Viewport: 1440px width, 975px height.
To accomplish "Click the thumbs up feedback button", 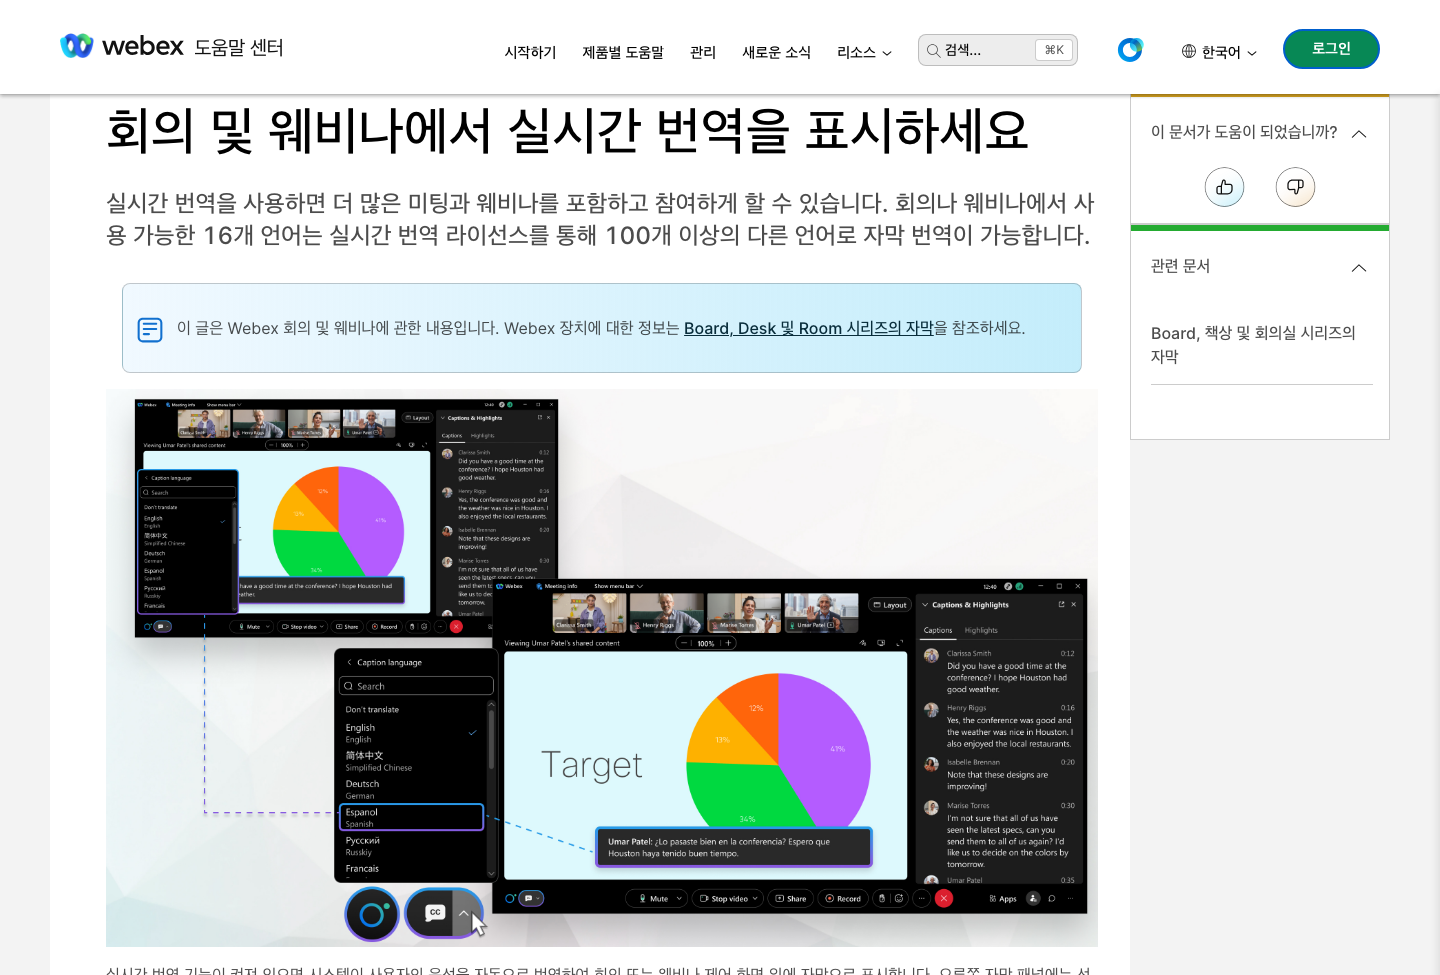I will [1224, 187].
